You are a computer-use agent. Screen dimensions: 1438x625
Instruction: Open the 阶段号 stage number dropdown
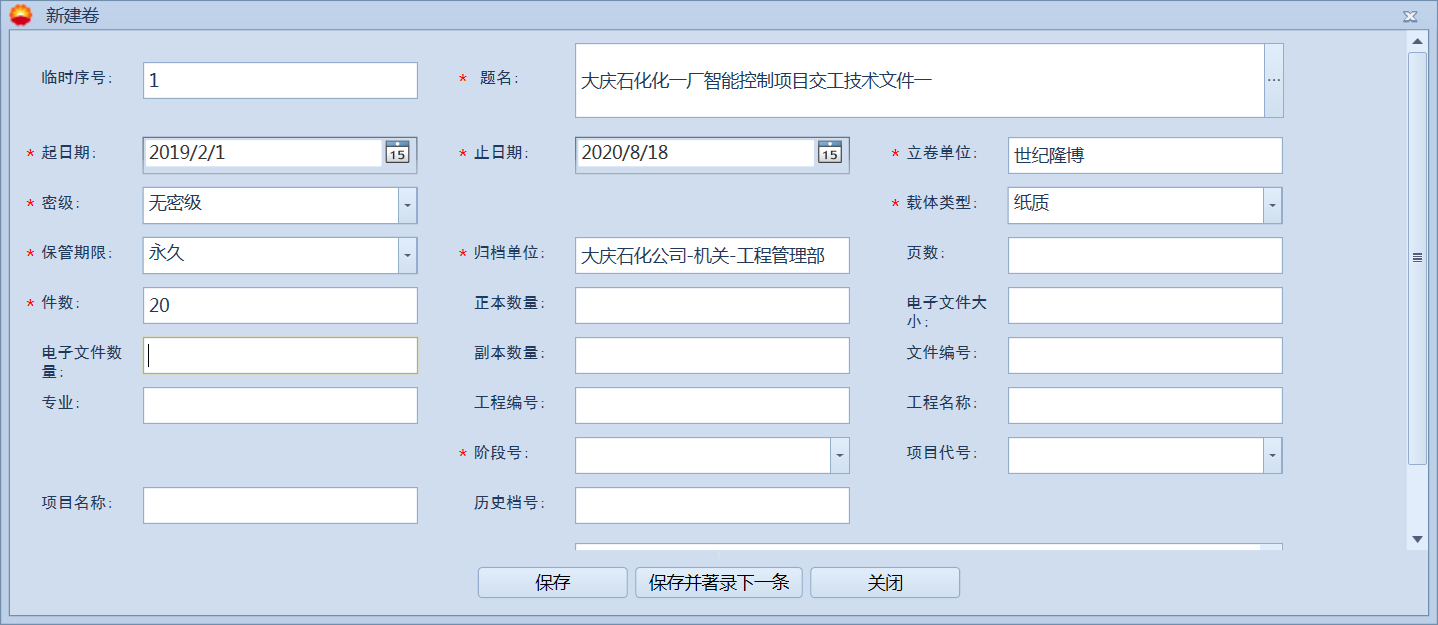[838, 455]
